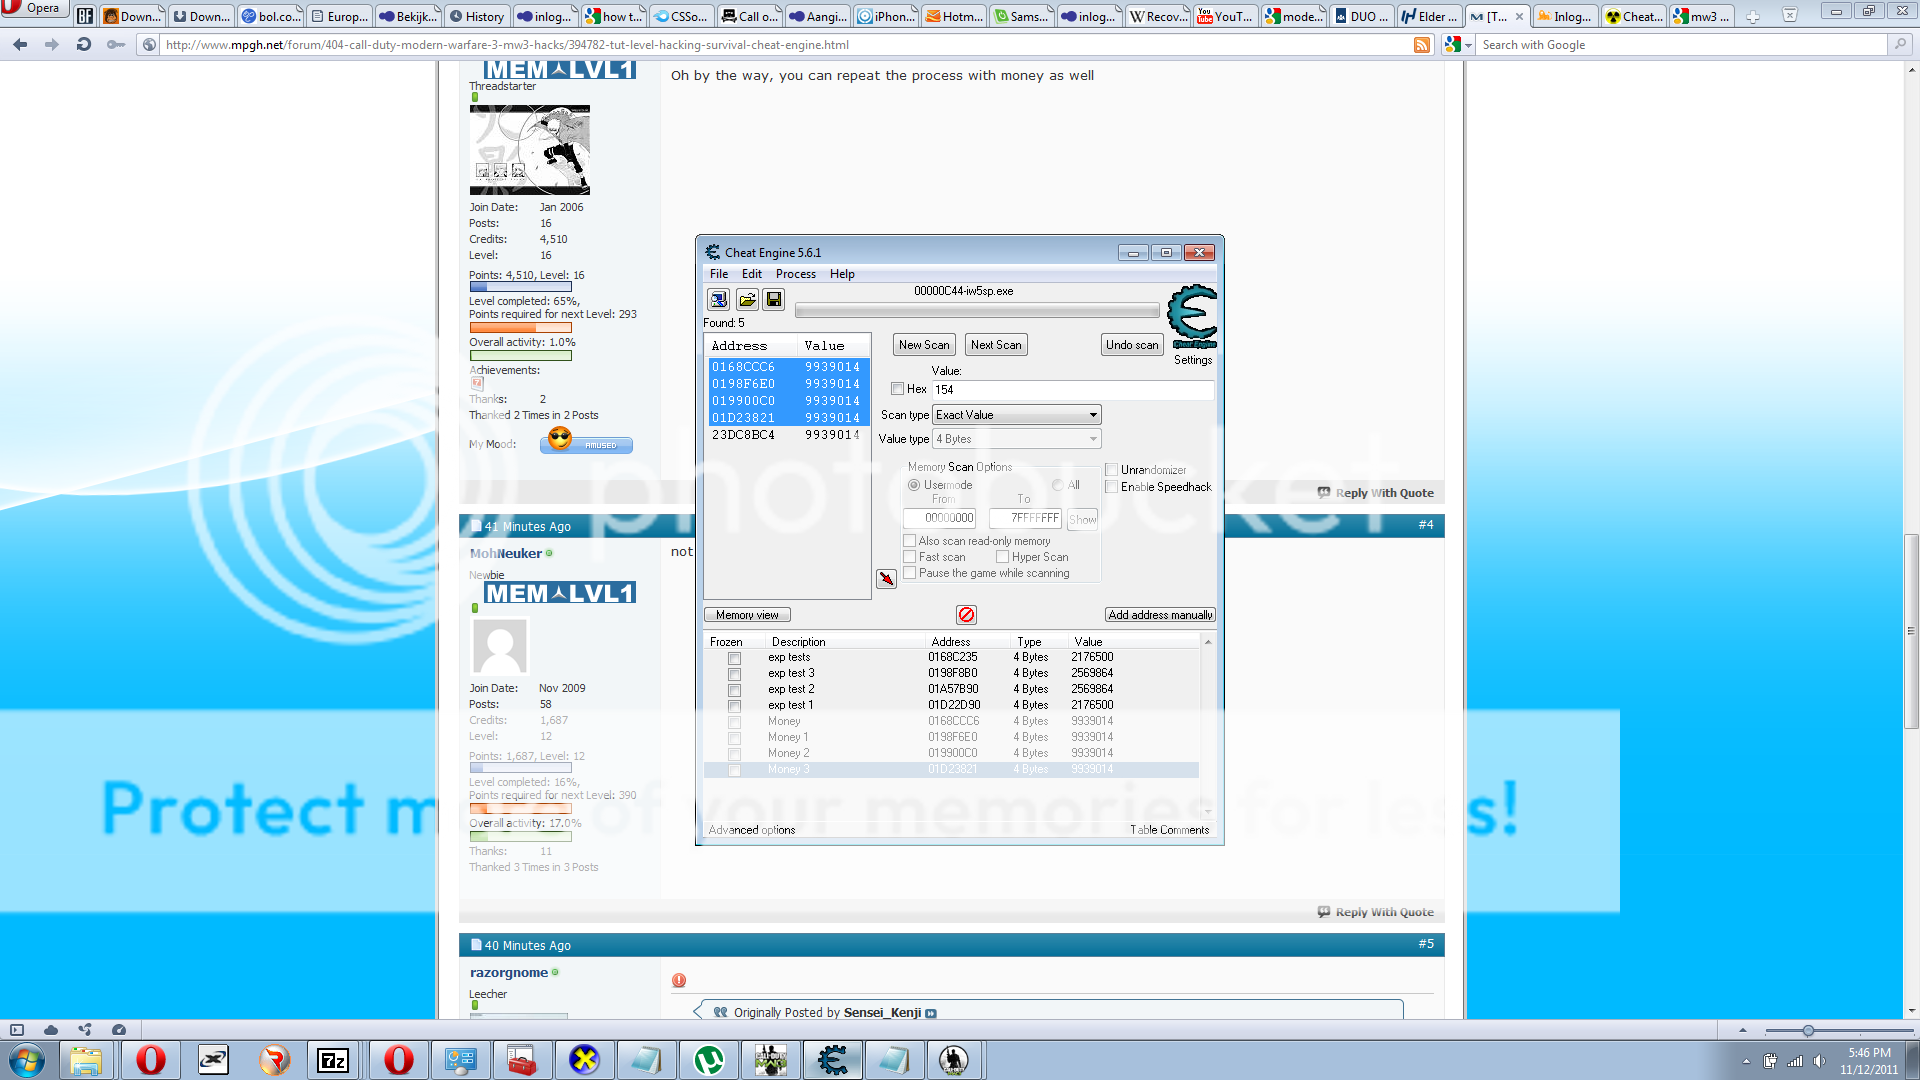Check Also scan read-only memory
The height and width of the screenshot is (1080, 1920).
click(909, 541)
